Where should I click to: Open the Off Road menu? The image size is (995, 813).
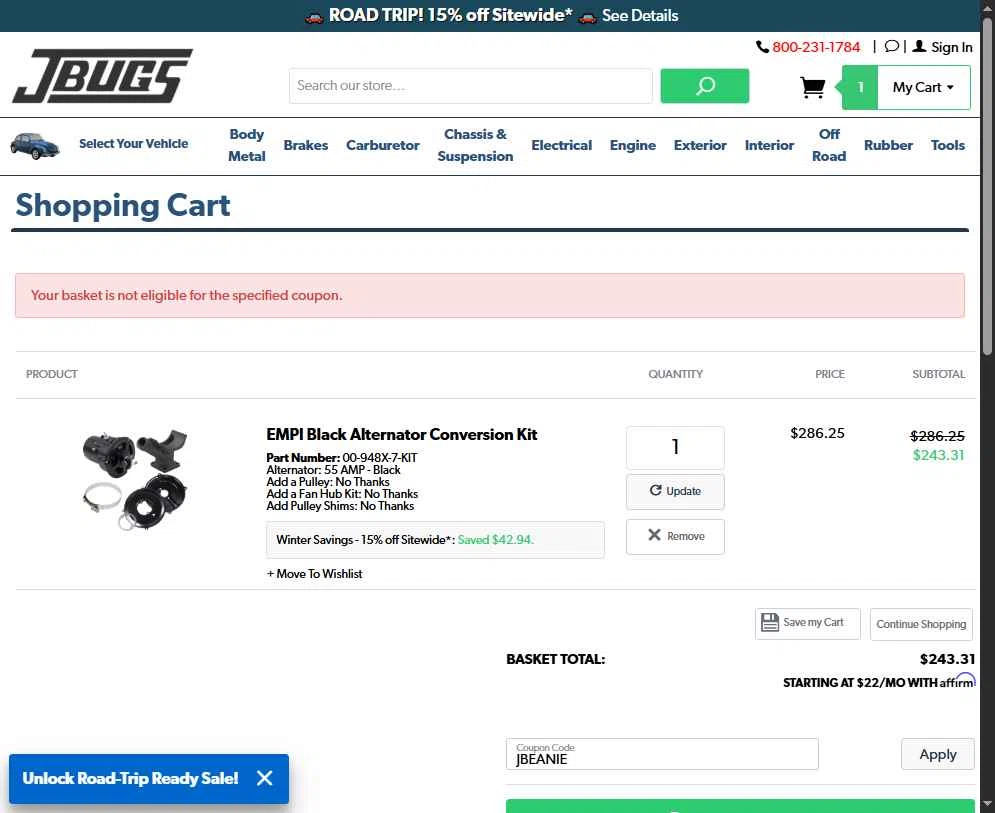pos(829,145)
